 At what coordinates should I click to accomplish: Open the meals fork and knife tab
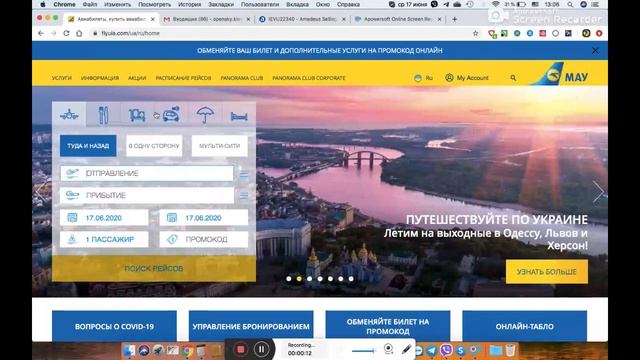(x=103, y=115)
